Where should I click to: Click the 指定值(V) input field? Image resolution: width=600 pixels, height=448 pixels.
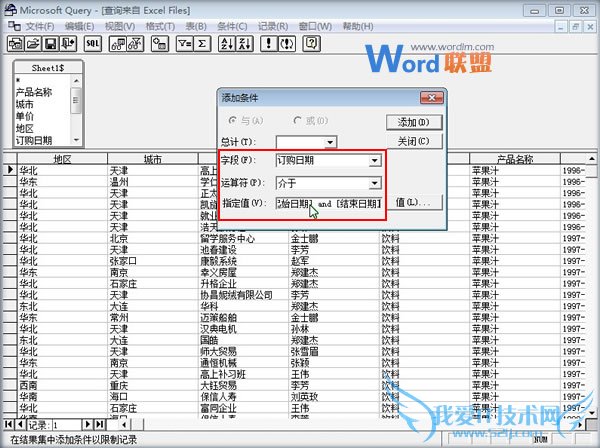coord(329,203)
